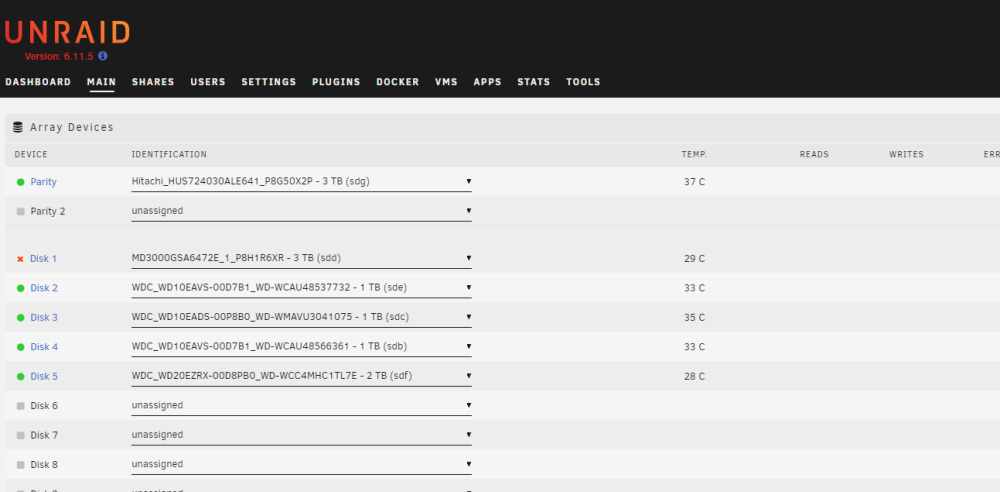Screen dimensions: 1000x492
Task: Open Disk 2 device dropdown (sde)
Action: [x=302, y=288]
